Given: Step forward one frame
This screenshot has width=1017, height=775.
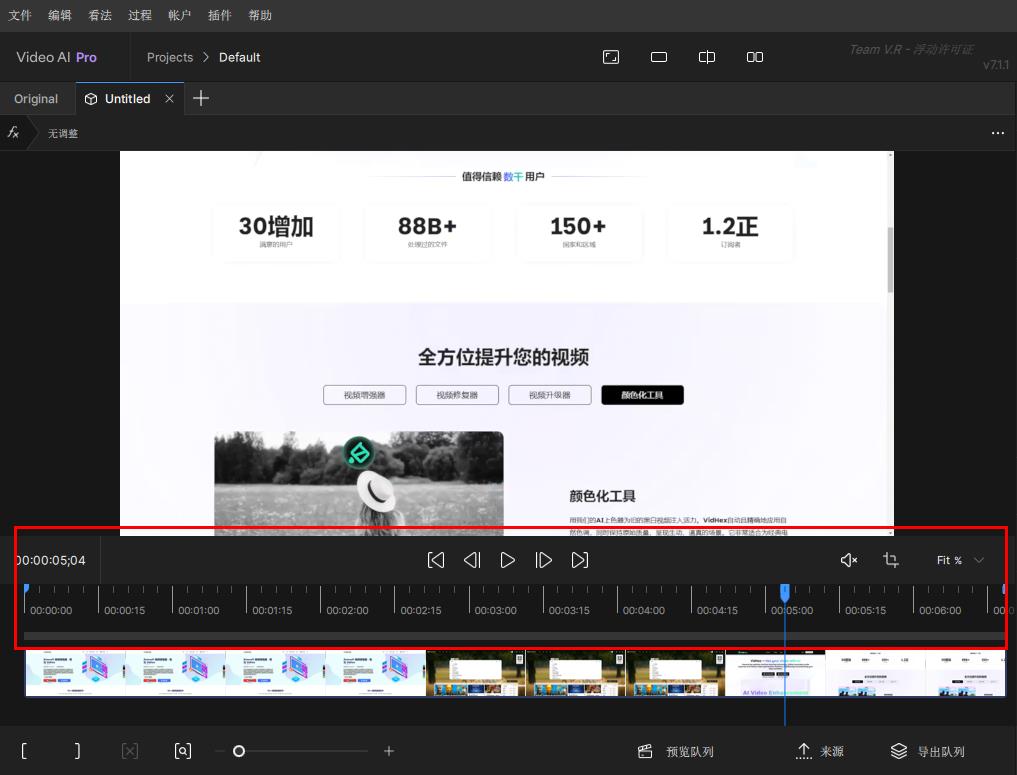Looking at the screenshot, I should (544, 560).
